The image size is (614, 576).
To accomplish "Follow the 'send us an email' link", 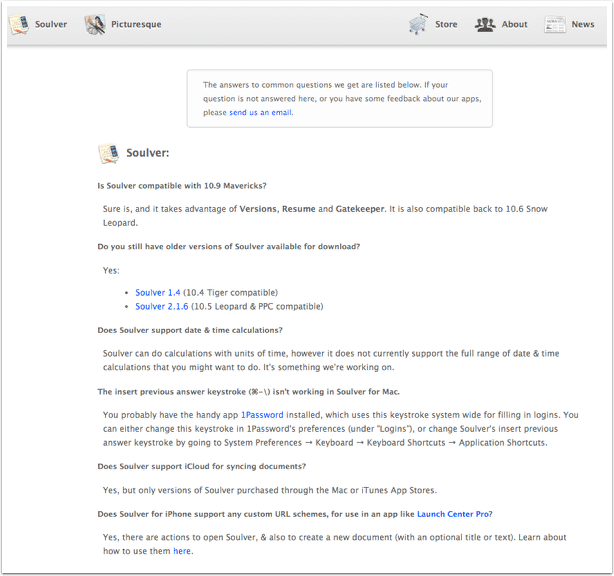I will 260,113.
